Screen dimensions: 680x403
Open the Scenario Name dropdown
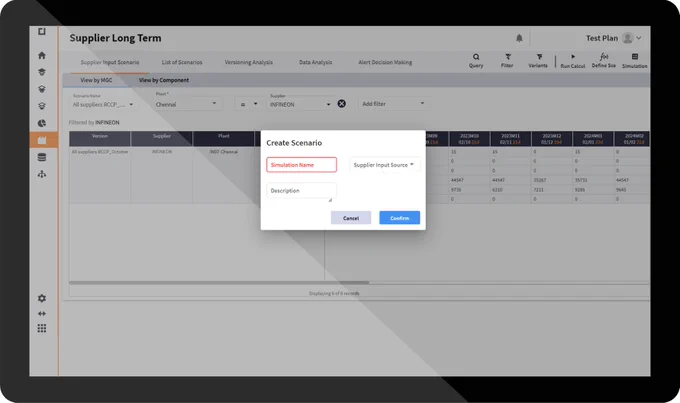(x=103, y=104)
